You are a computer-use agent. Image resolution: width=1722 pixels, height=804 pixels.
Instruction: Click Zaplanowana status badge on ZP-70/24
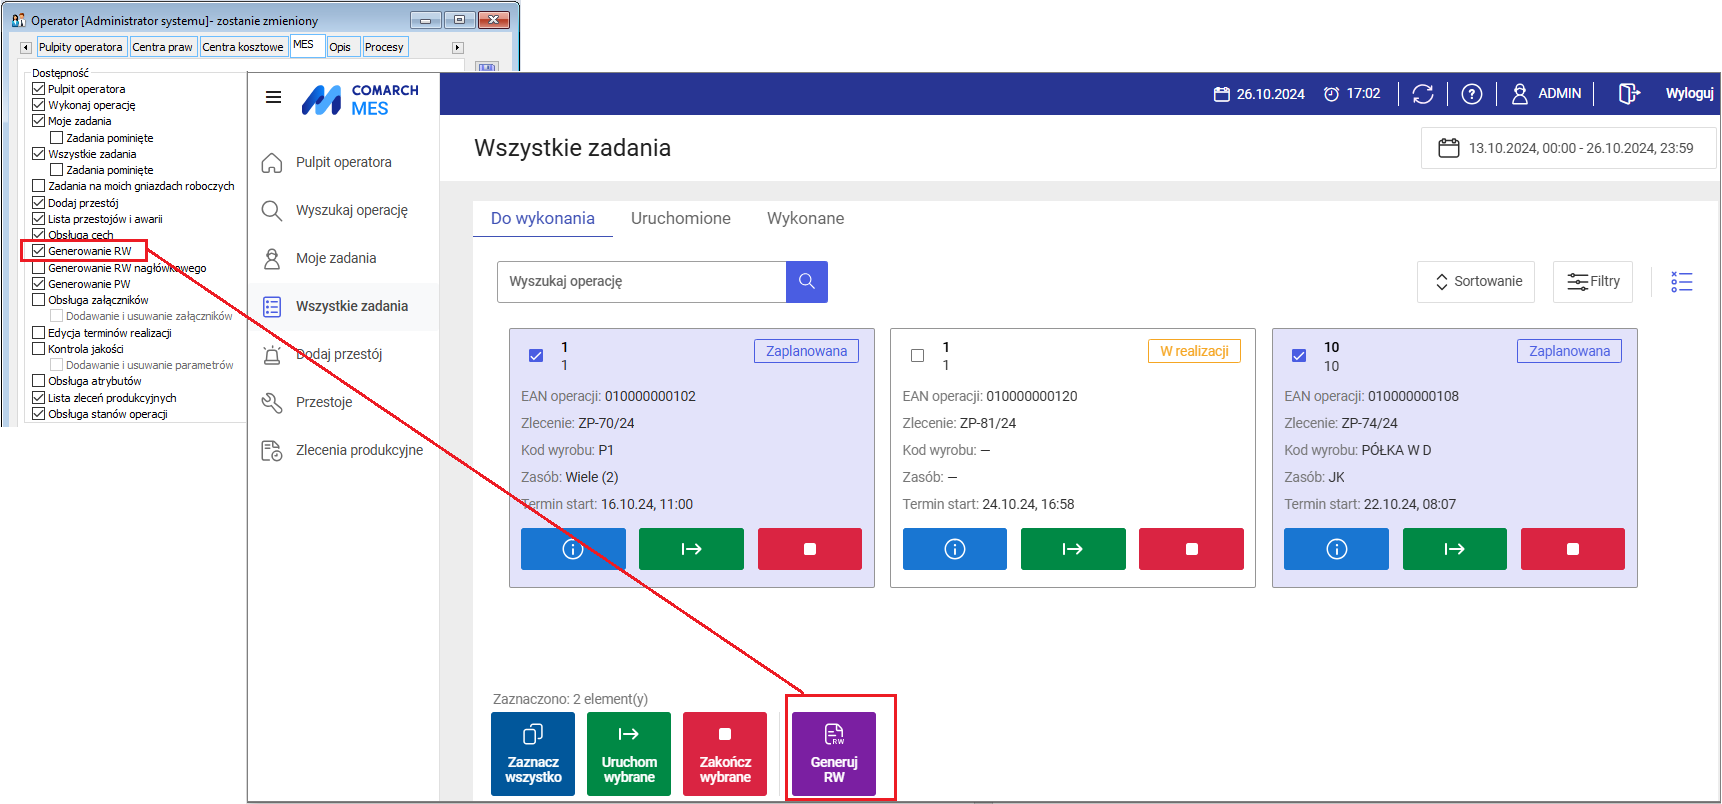pyautogui.click(x=806, y=351)
